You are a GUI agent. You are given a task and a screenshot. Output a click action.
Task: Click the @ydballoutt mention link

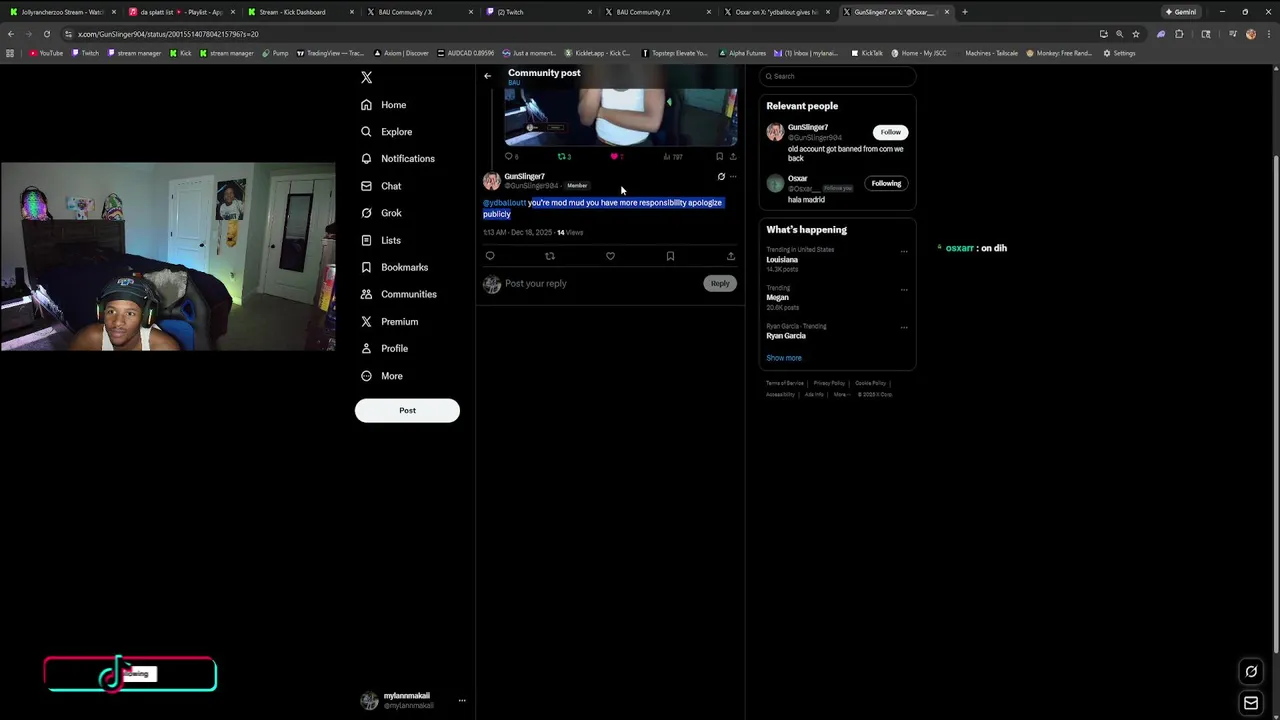504,203
